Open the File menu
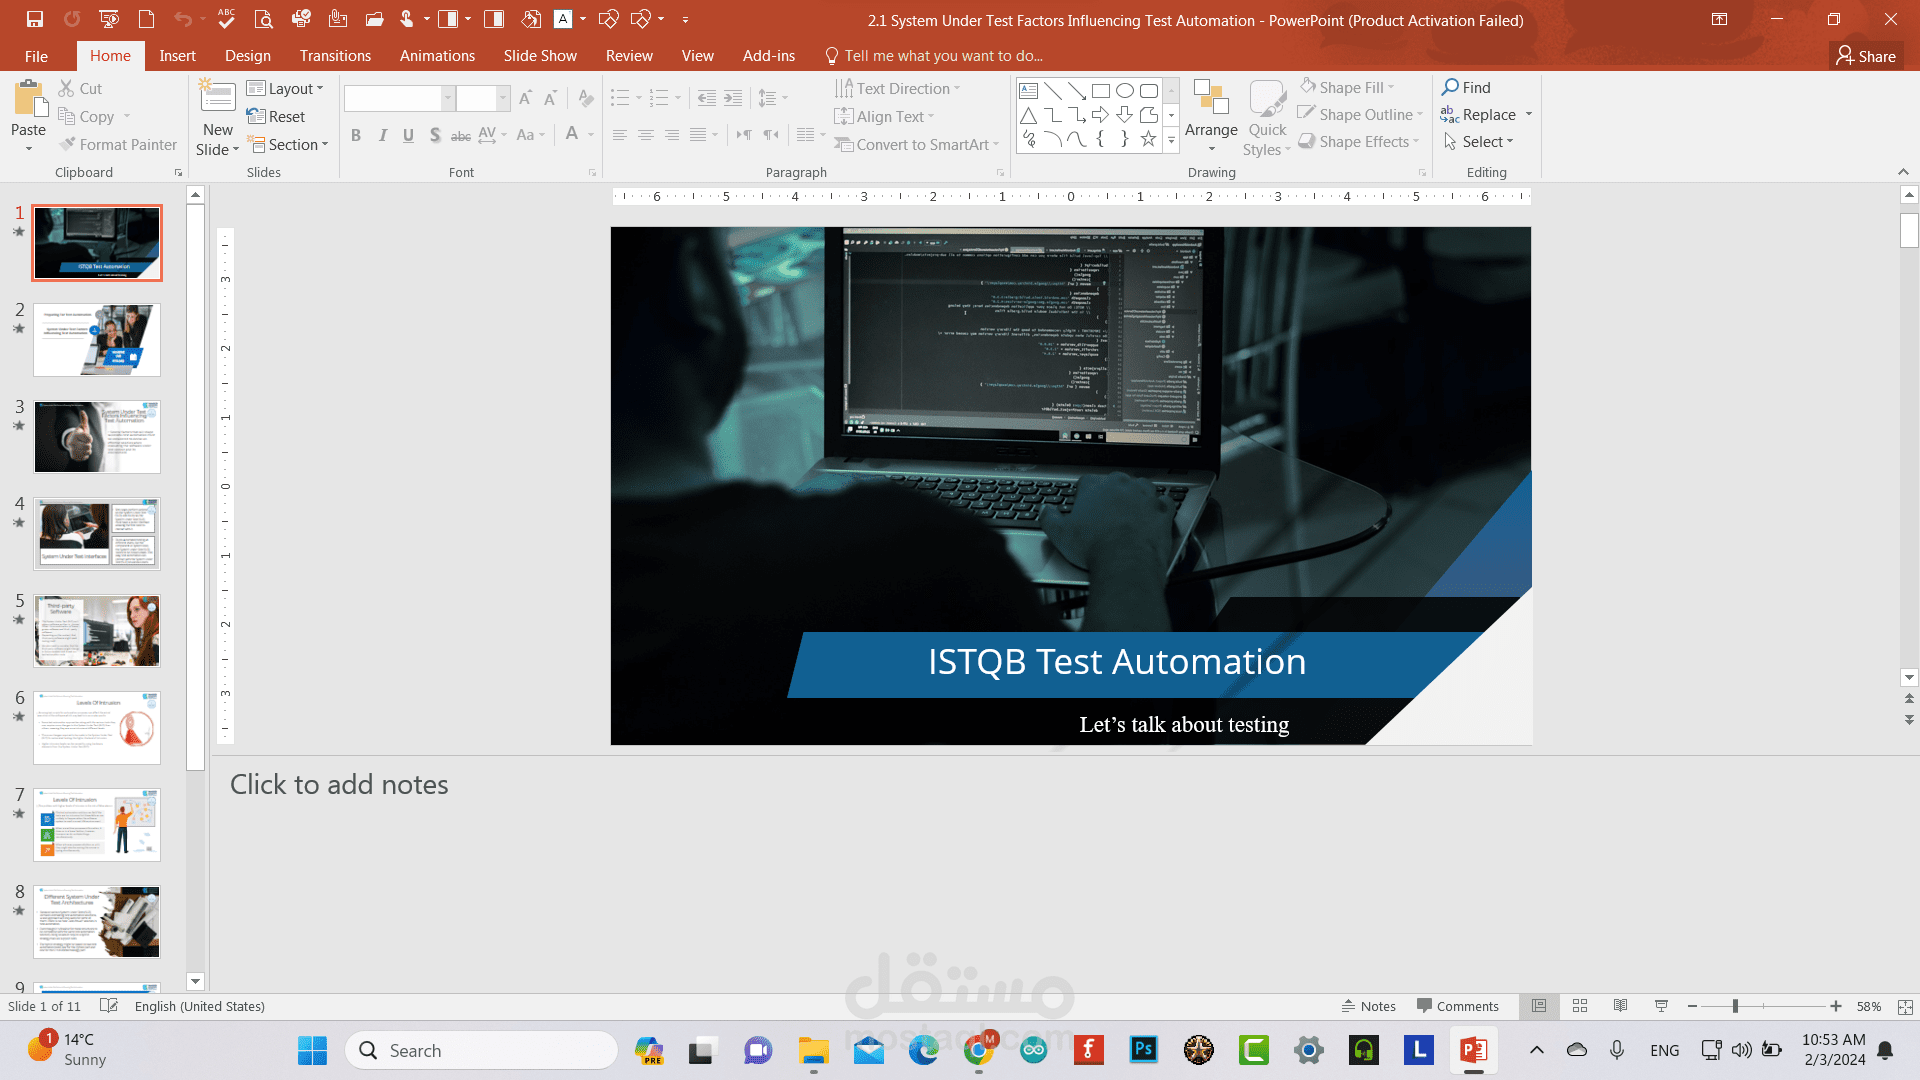Image resolution: width=1920 pixels, height=1080 pixels. [36, 56]
